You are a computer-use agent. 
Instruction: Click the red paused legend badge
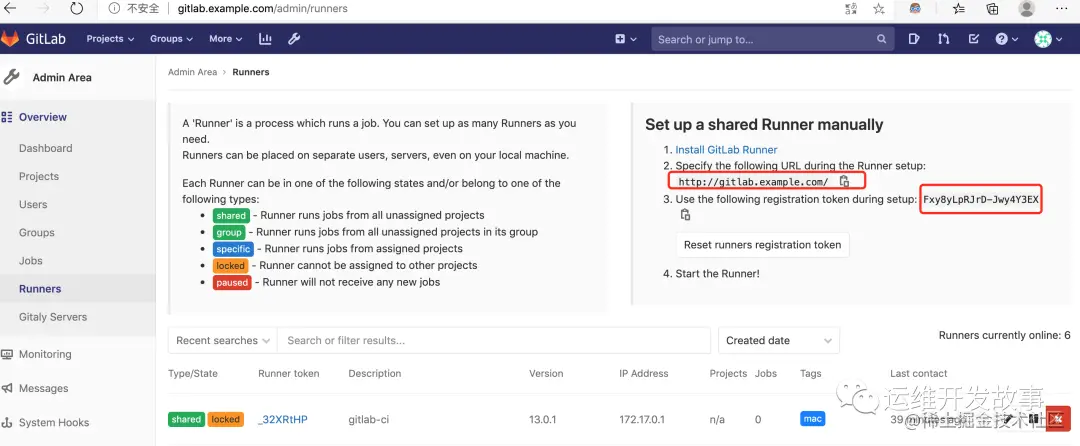(232, 282)
